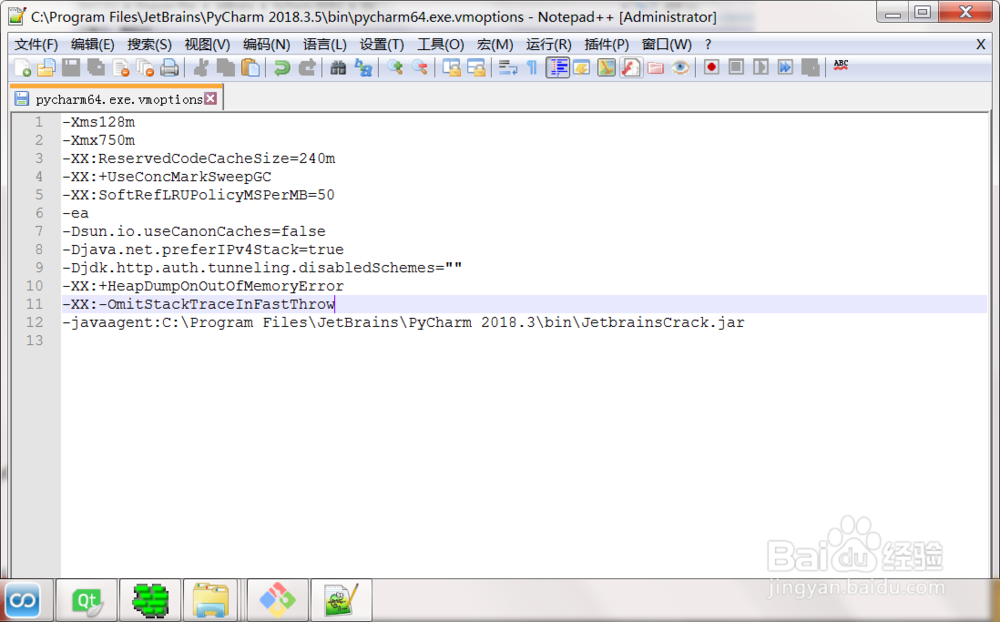Cut selection using the scissors icon
1000x622 pixels.
point(201,67)
